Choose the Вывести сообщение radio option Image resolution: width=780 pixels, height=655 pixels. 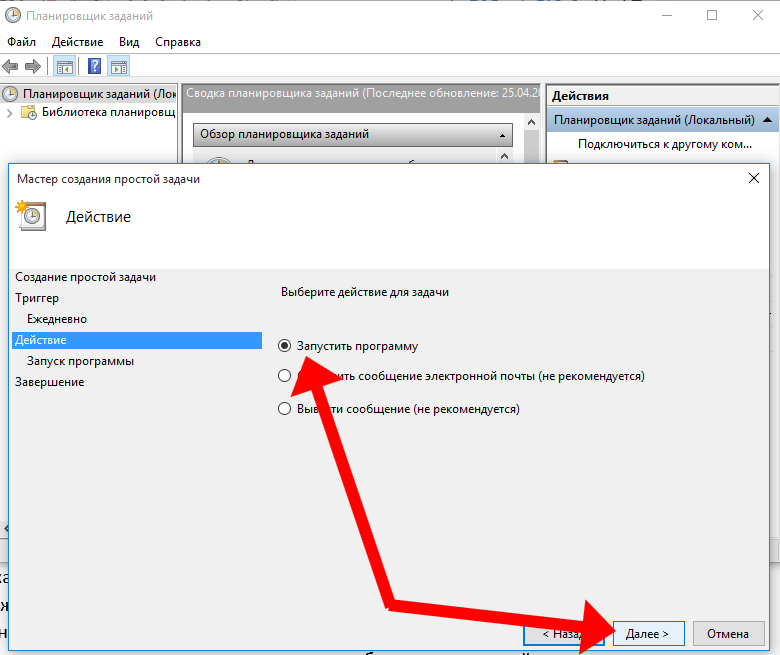pyautogui.click(x=285, y=409)
